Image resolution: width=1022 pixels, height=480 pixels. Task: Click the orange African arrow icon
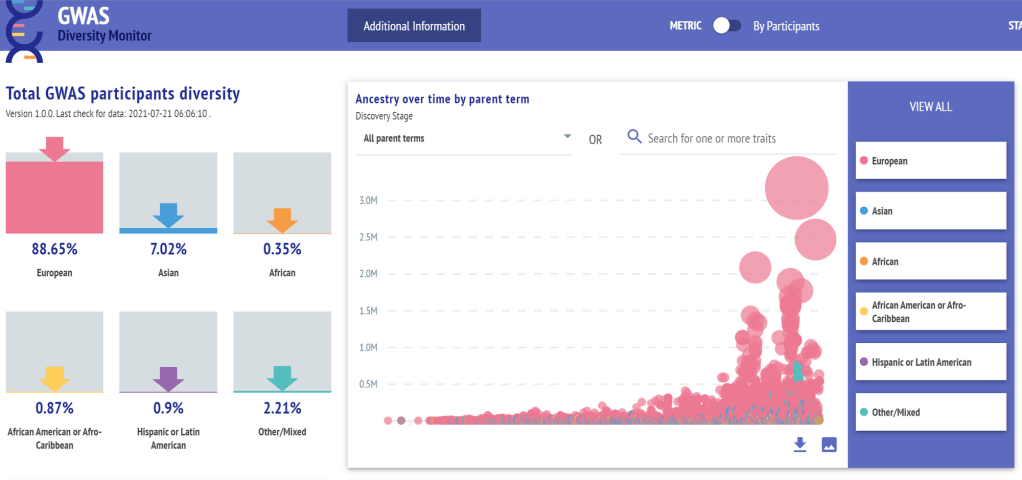(281, 220)
